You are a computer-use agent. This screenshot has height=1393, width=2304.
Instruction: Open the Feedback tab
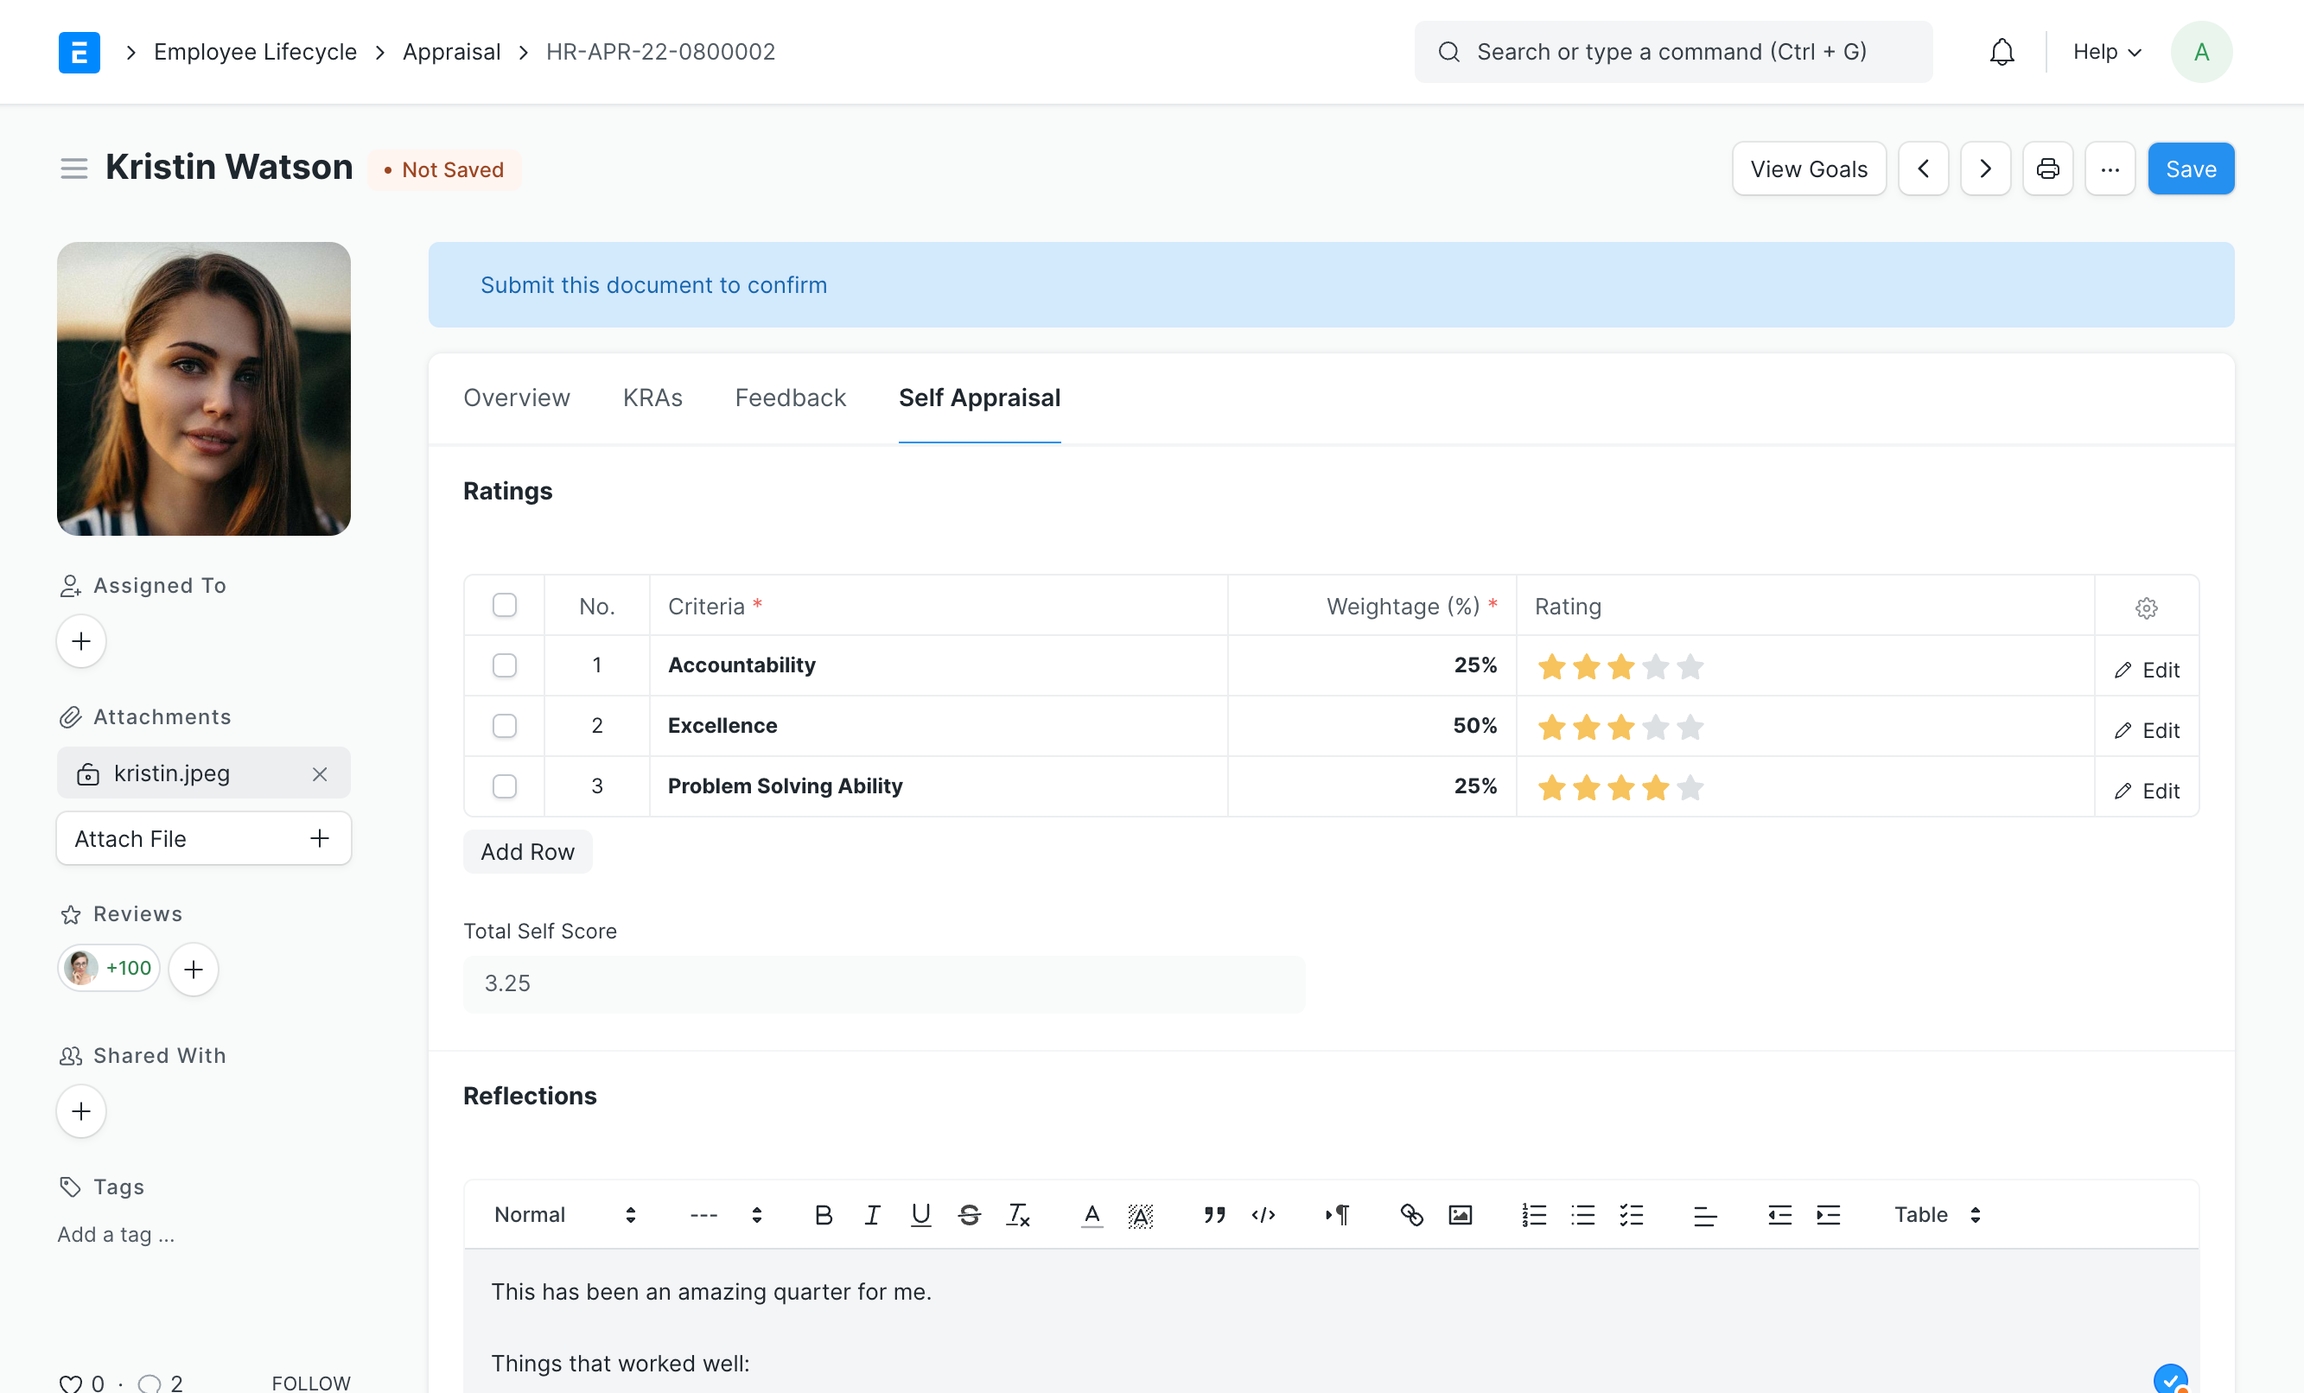[x=790, y=398]
